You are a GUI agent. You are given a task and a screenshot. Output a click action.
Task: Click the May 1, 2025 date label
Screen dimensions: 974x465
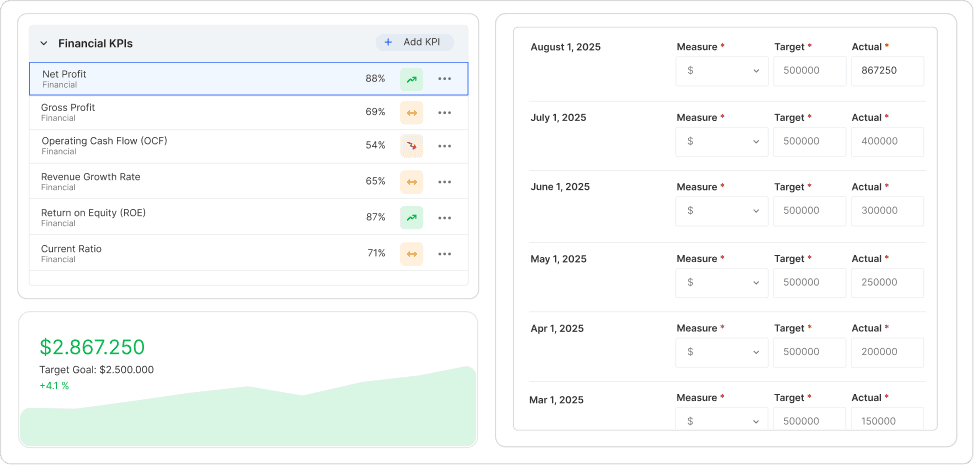[x=558, y=259]
